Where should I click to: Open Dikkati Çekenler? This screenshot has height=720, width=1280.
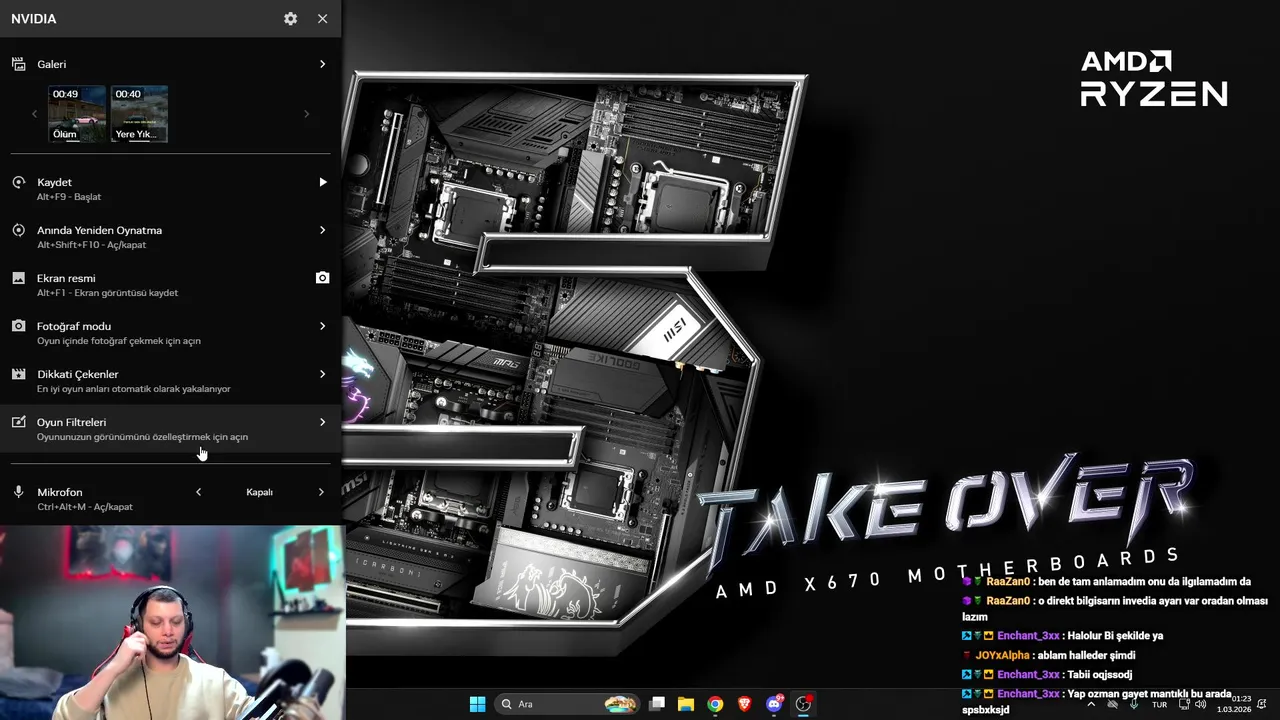[170, 380]
